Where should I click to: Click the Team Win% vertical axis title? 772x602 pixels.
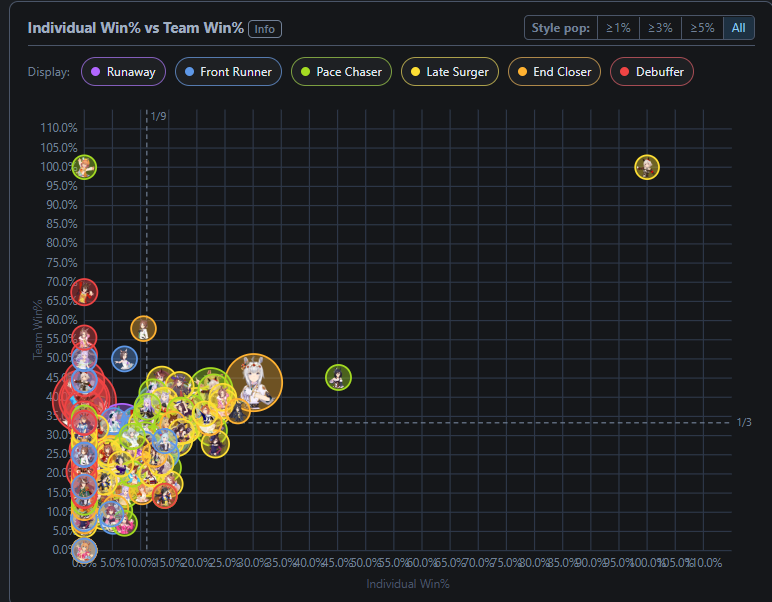coord(37,329)
